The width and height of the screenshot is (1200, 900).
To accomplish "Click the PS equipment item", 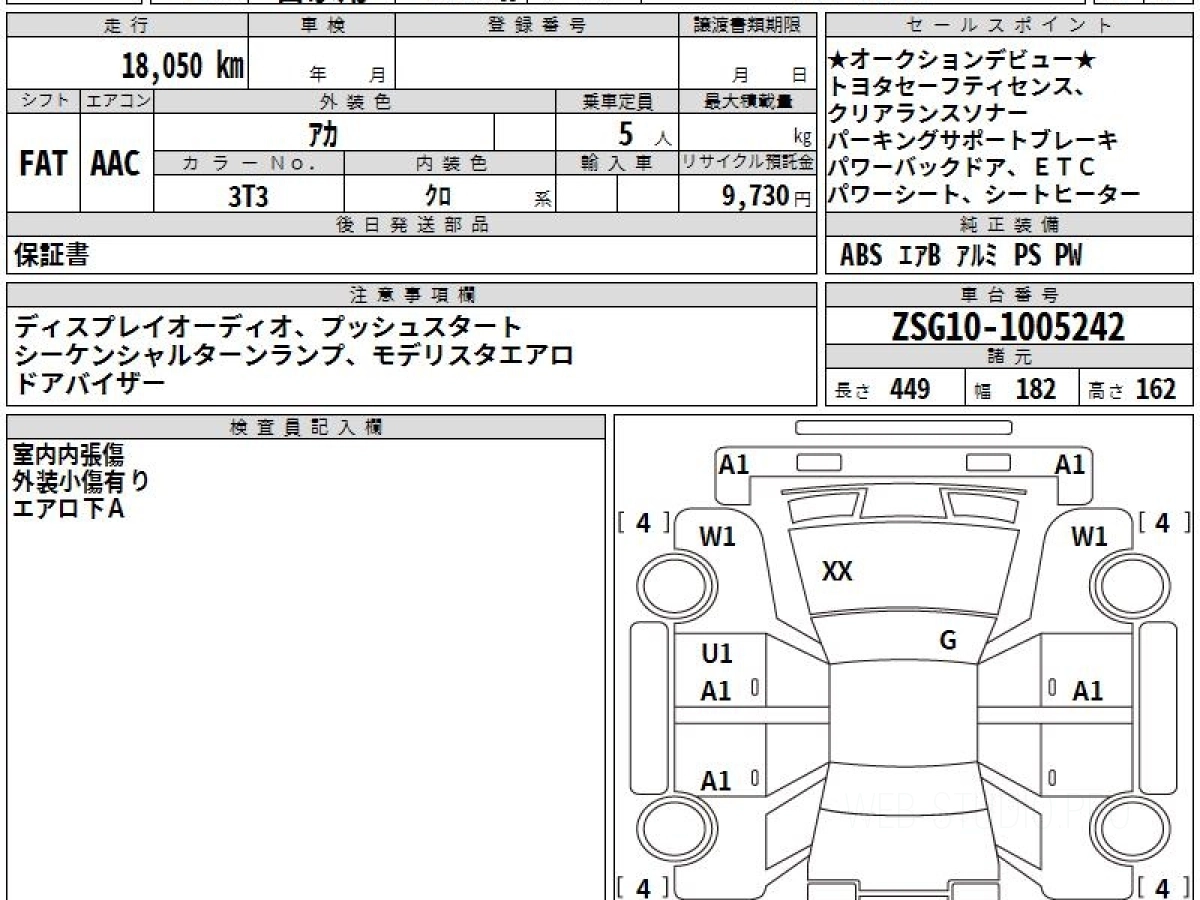I will (x=1027, y=256).
